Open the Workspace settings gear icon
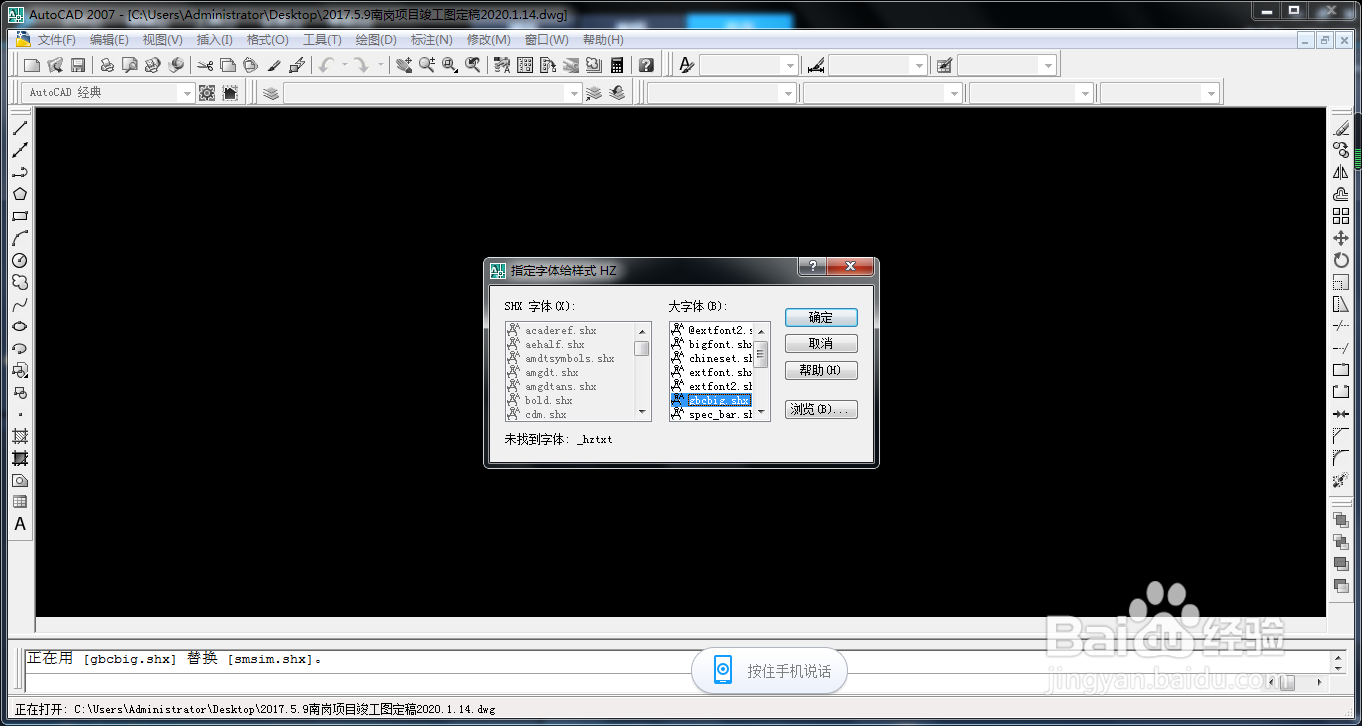This screenshot has height=726, width=1362. coord(207,93)
